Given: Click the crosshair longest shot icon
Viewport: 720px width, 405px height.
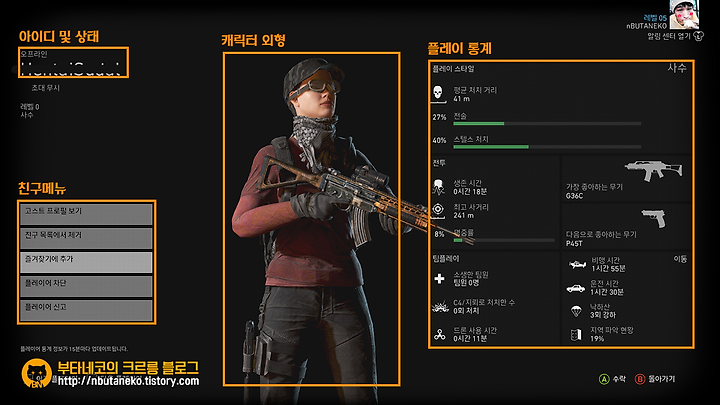Looking at the screenshot, I should pos(438,209).
